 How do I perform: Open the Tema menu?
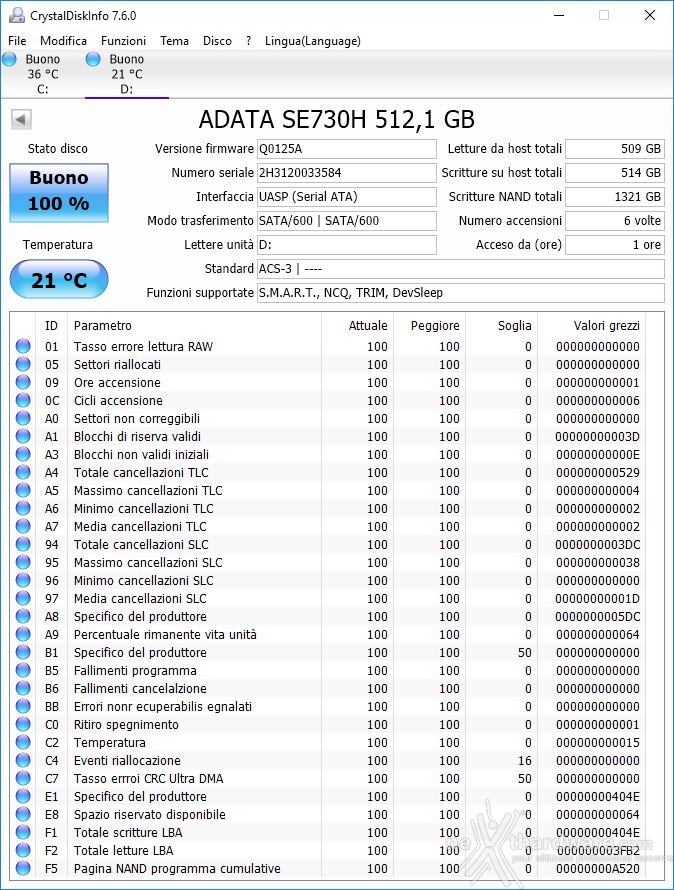[x=174, y=41]
